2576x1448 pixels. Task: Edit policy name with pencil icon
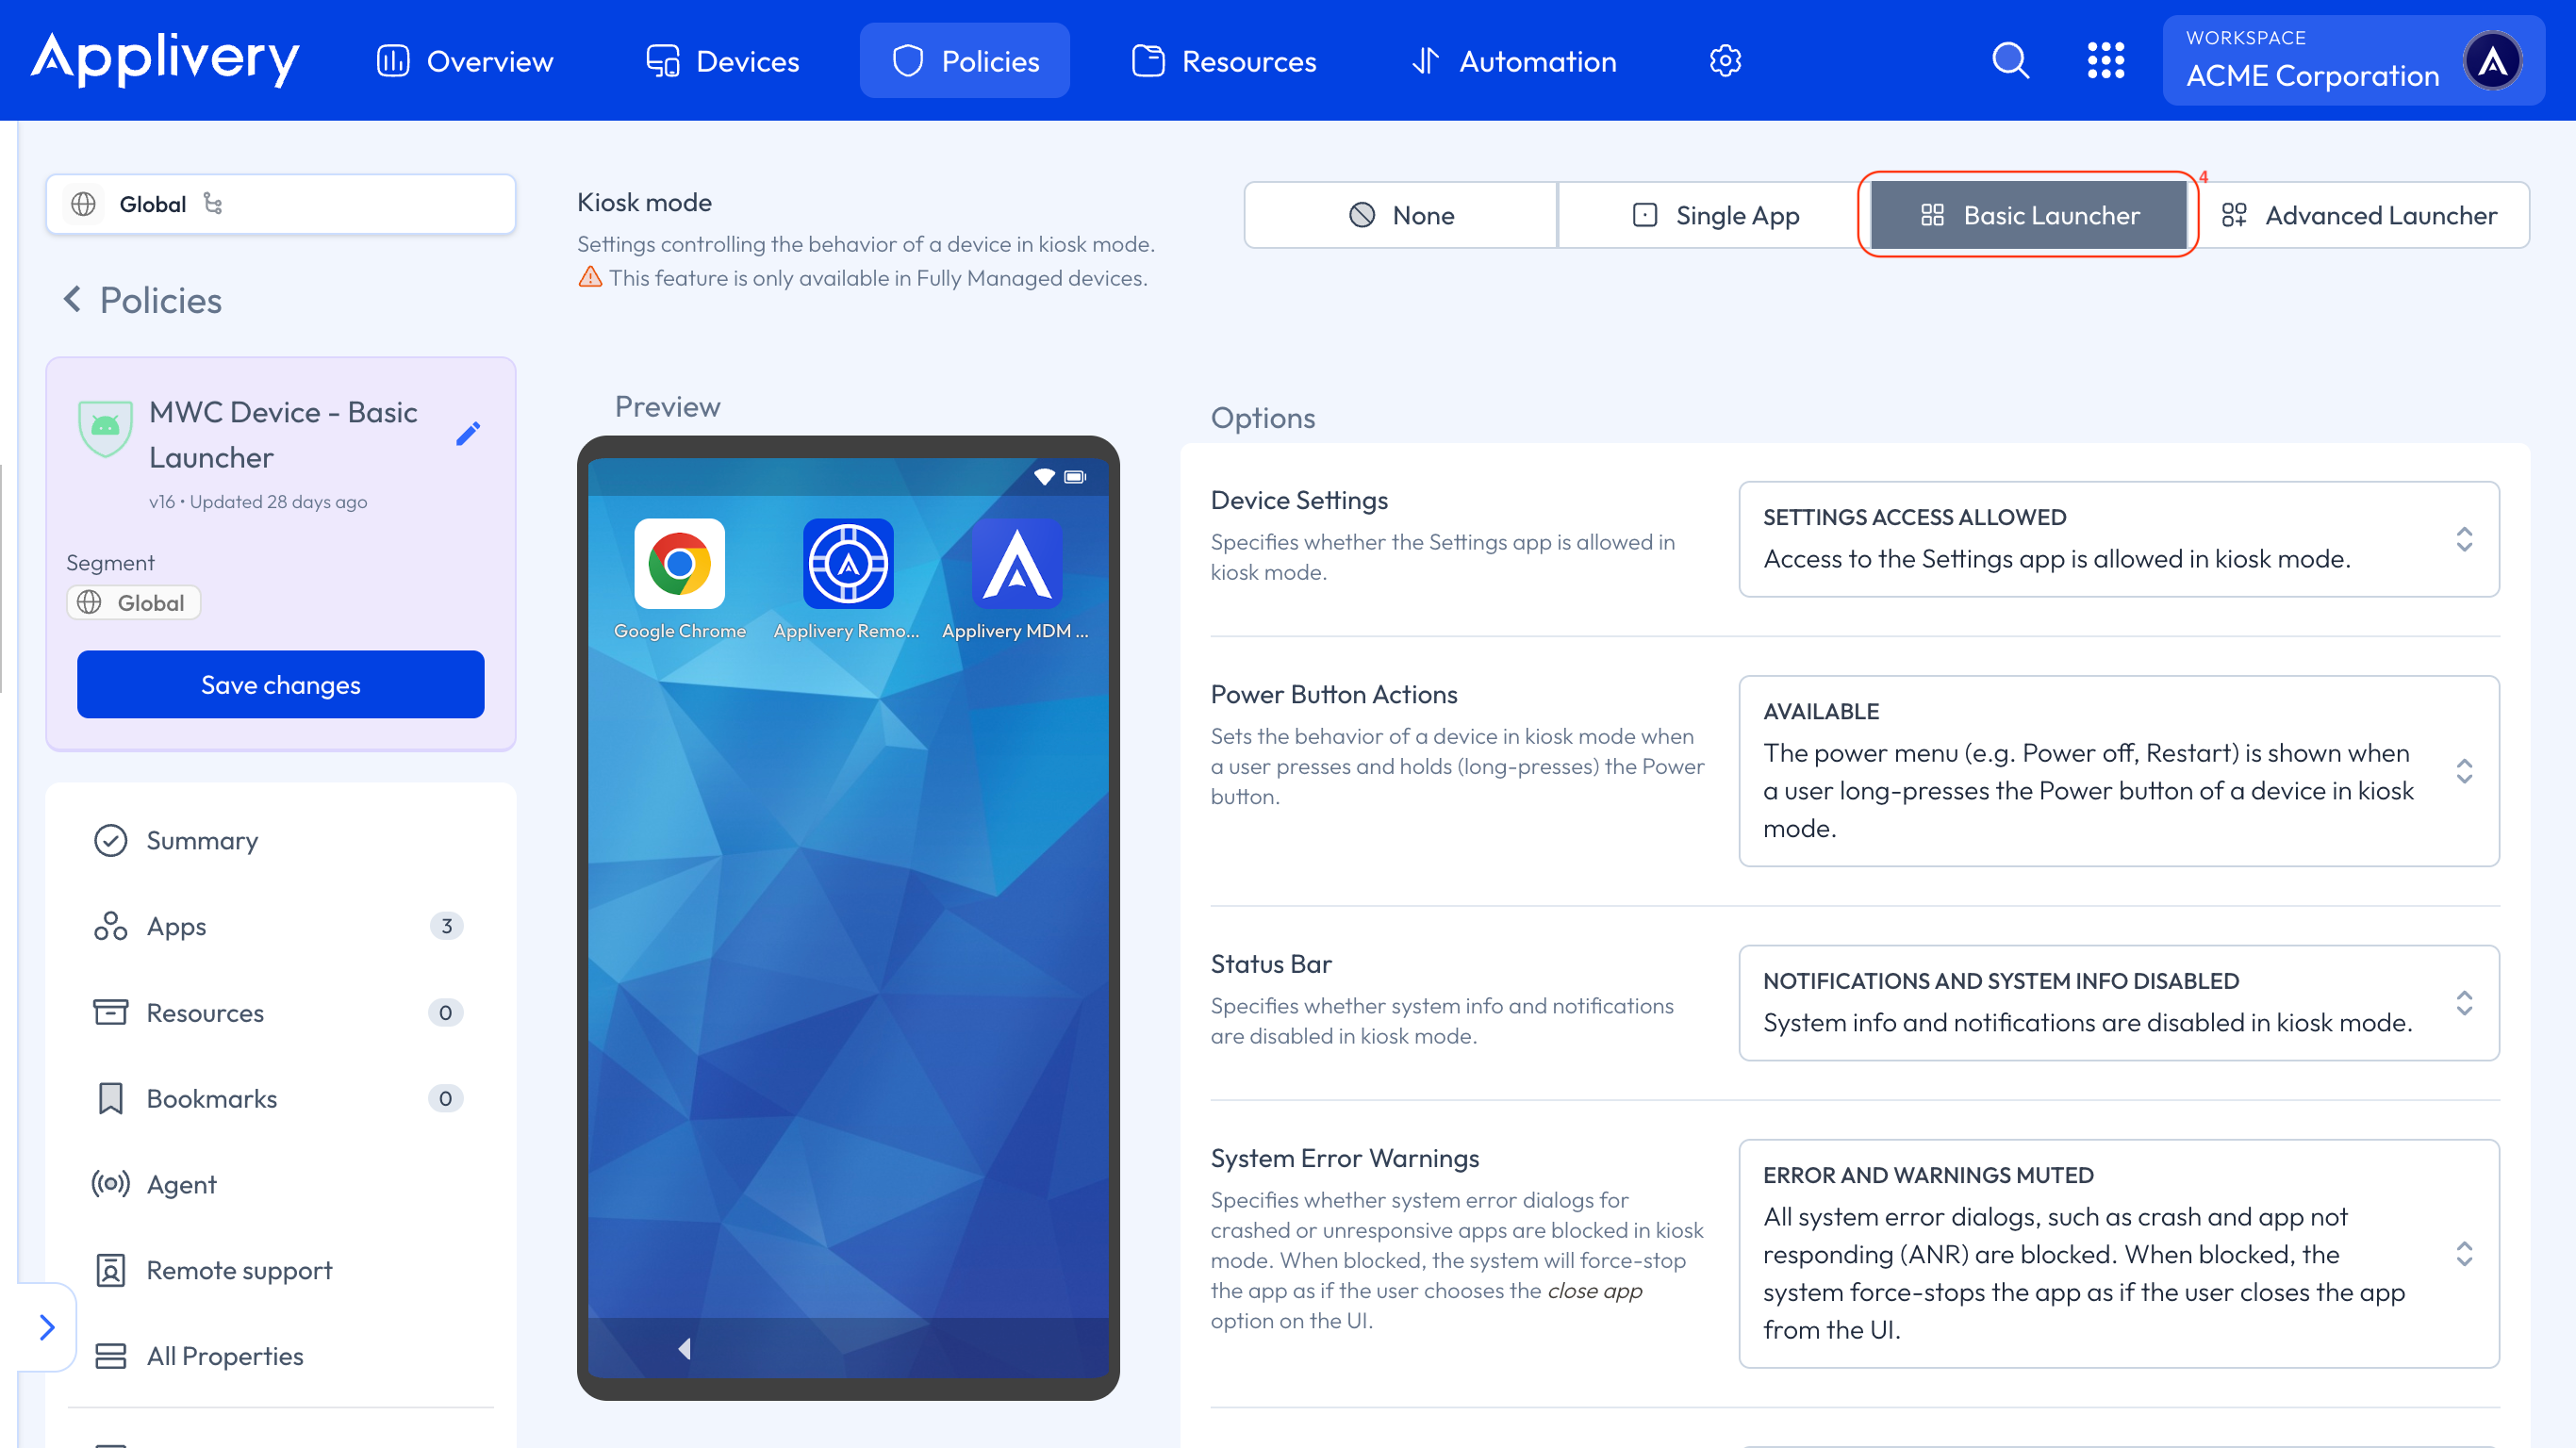click(468, 434)
